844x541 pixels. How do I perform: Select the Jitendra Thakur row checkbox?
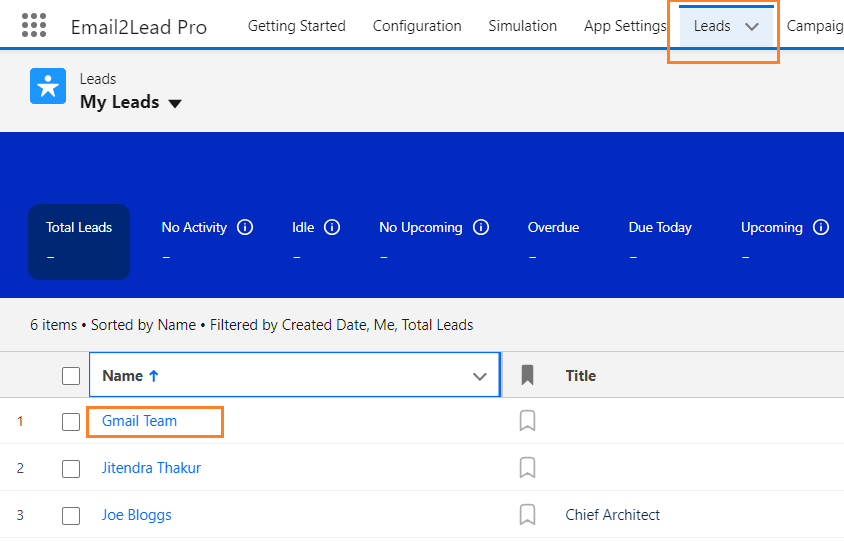[71, 469]
